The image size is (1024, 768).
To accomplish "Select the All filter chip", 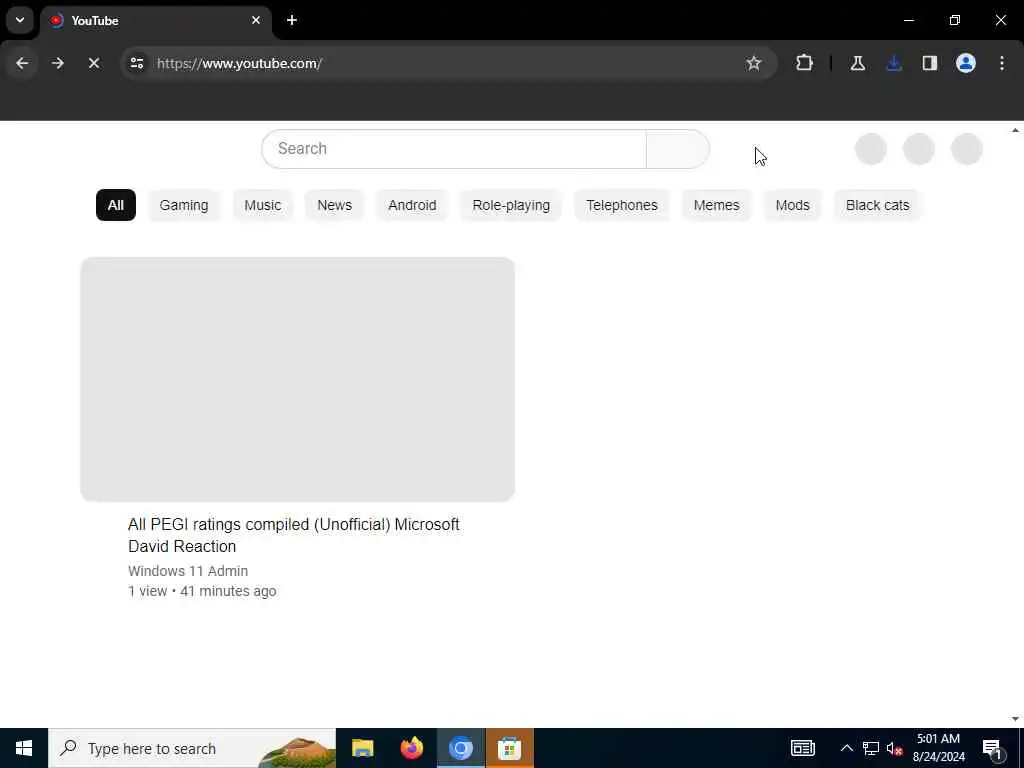I will click(116, 205).
